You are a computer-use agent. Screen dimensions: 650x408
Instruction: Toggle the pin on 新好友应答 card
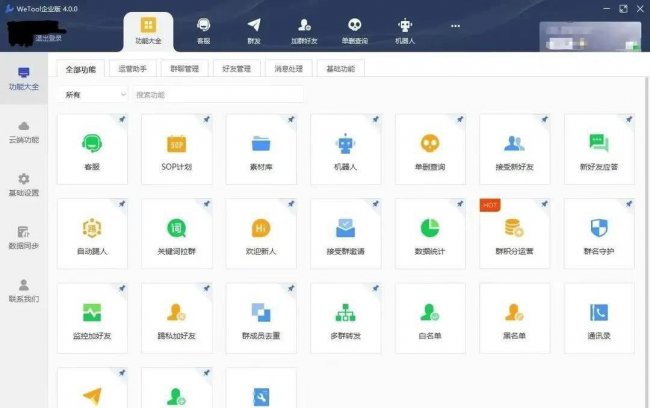click(629, 119)
